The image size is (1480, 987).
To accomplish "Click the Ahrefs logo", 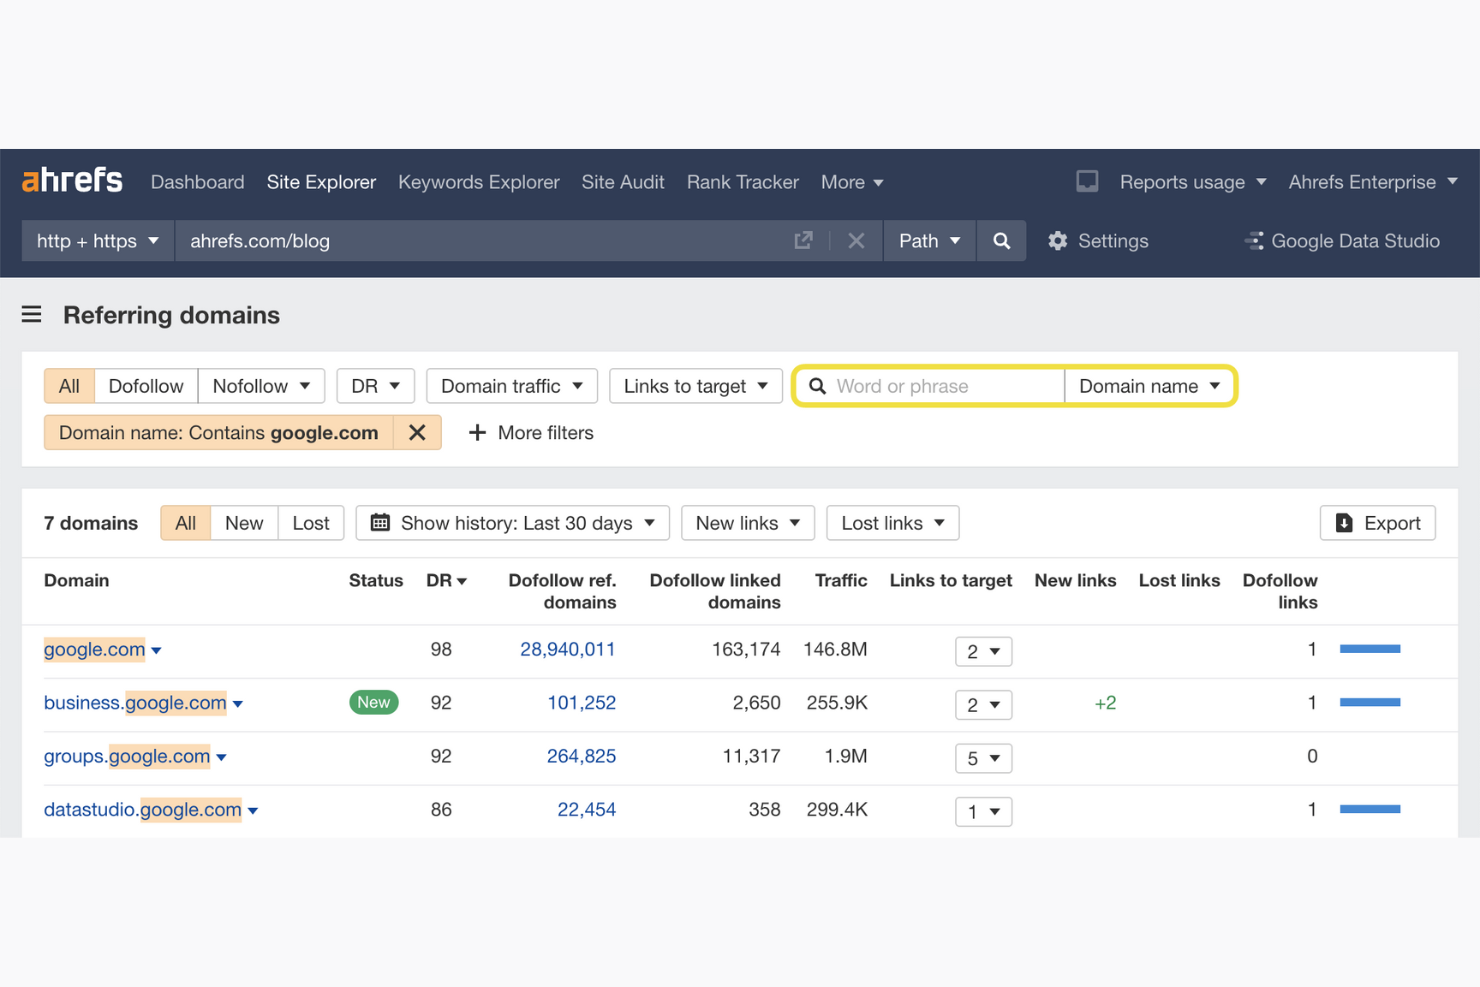I will 72,181.
